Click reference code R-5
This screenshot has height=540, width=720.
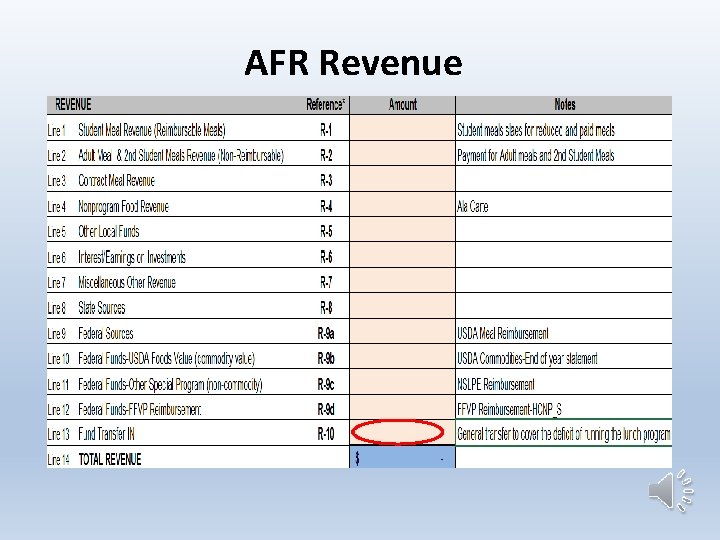tap(326, 231)
